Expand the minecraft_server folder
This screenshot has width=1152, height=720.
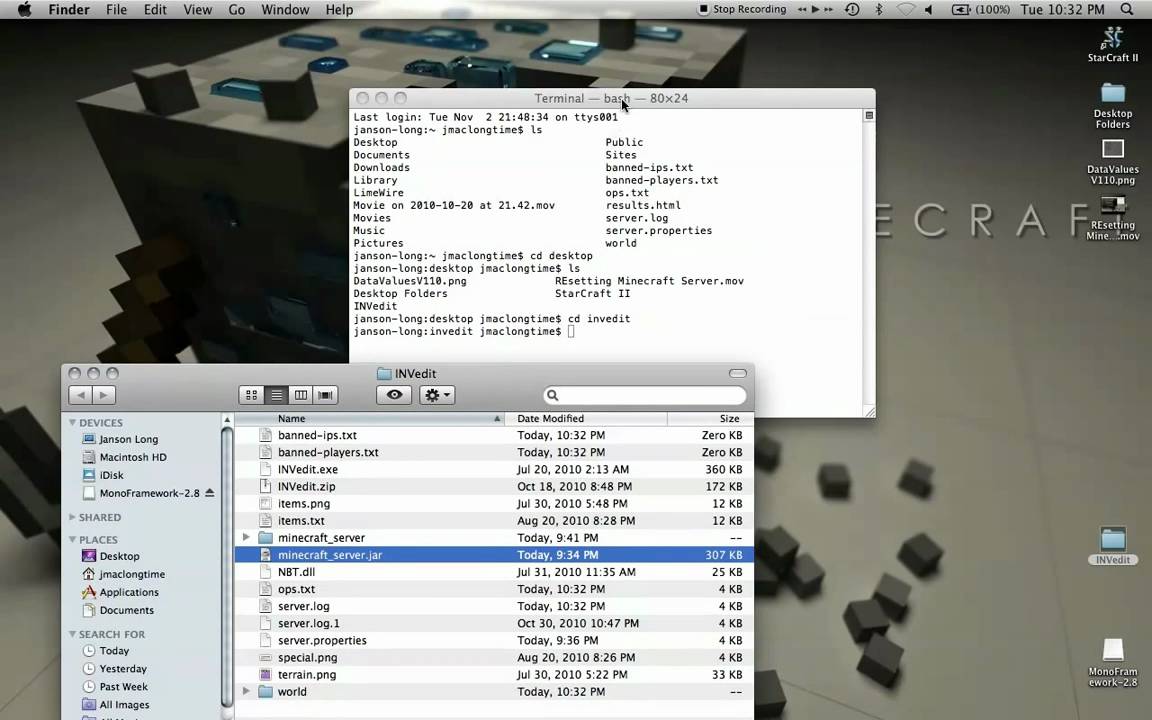pos(246,538)
